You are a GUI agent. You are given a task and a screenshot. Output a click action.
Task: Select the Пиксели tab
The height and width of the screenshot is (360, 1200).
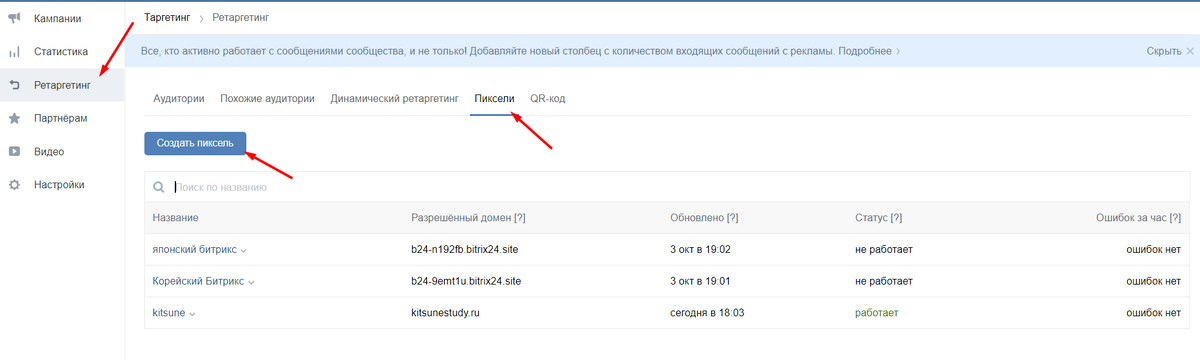pyautogui.click(x=494, y=99)
